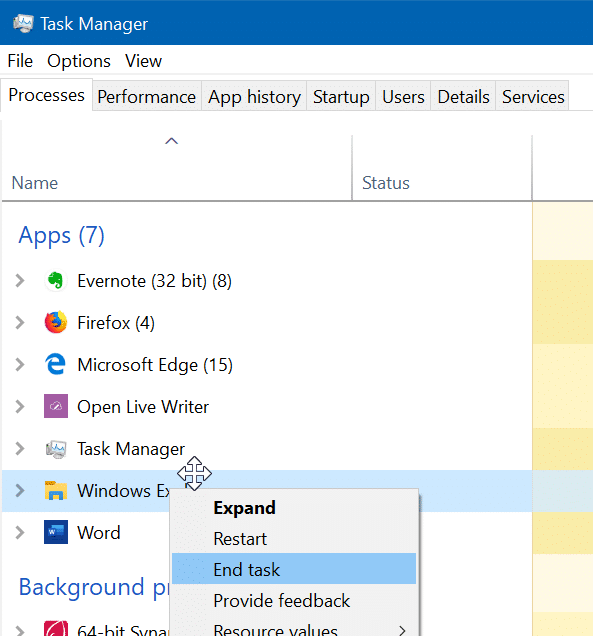Viewport: 593px width, 636px height.
Task: Expand the Word process entry
Action: tap(19, 533)
